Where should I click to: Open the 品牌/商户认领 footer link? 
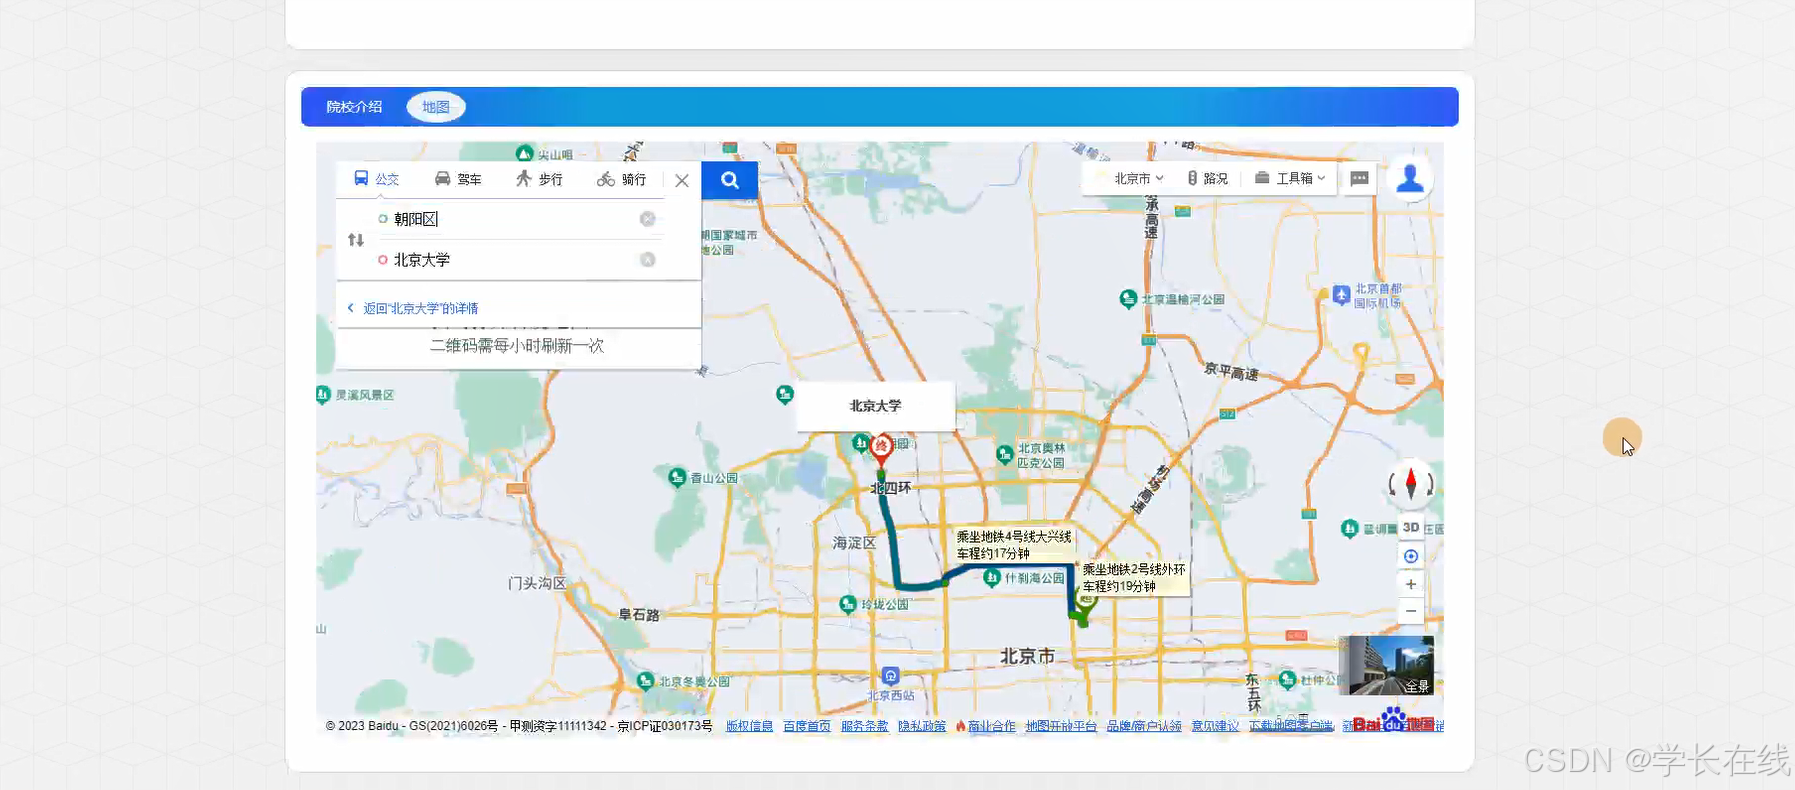[x=1144, y=726]
